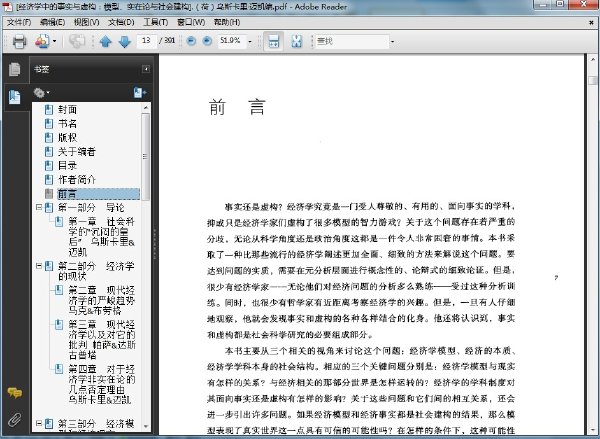The image size is (600, 439).
Task: Click bookmarks list scroll down arrow
Action: (x=146, y=426)
